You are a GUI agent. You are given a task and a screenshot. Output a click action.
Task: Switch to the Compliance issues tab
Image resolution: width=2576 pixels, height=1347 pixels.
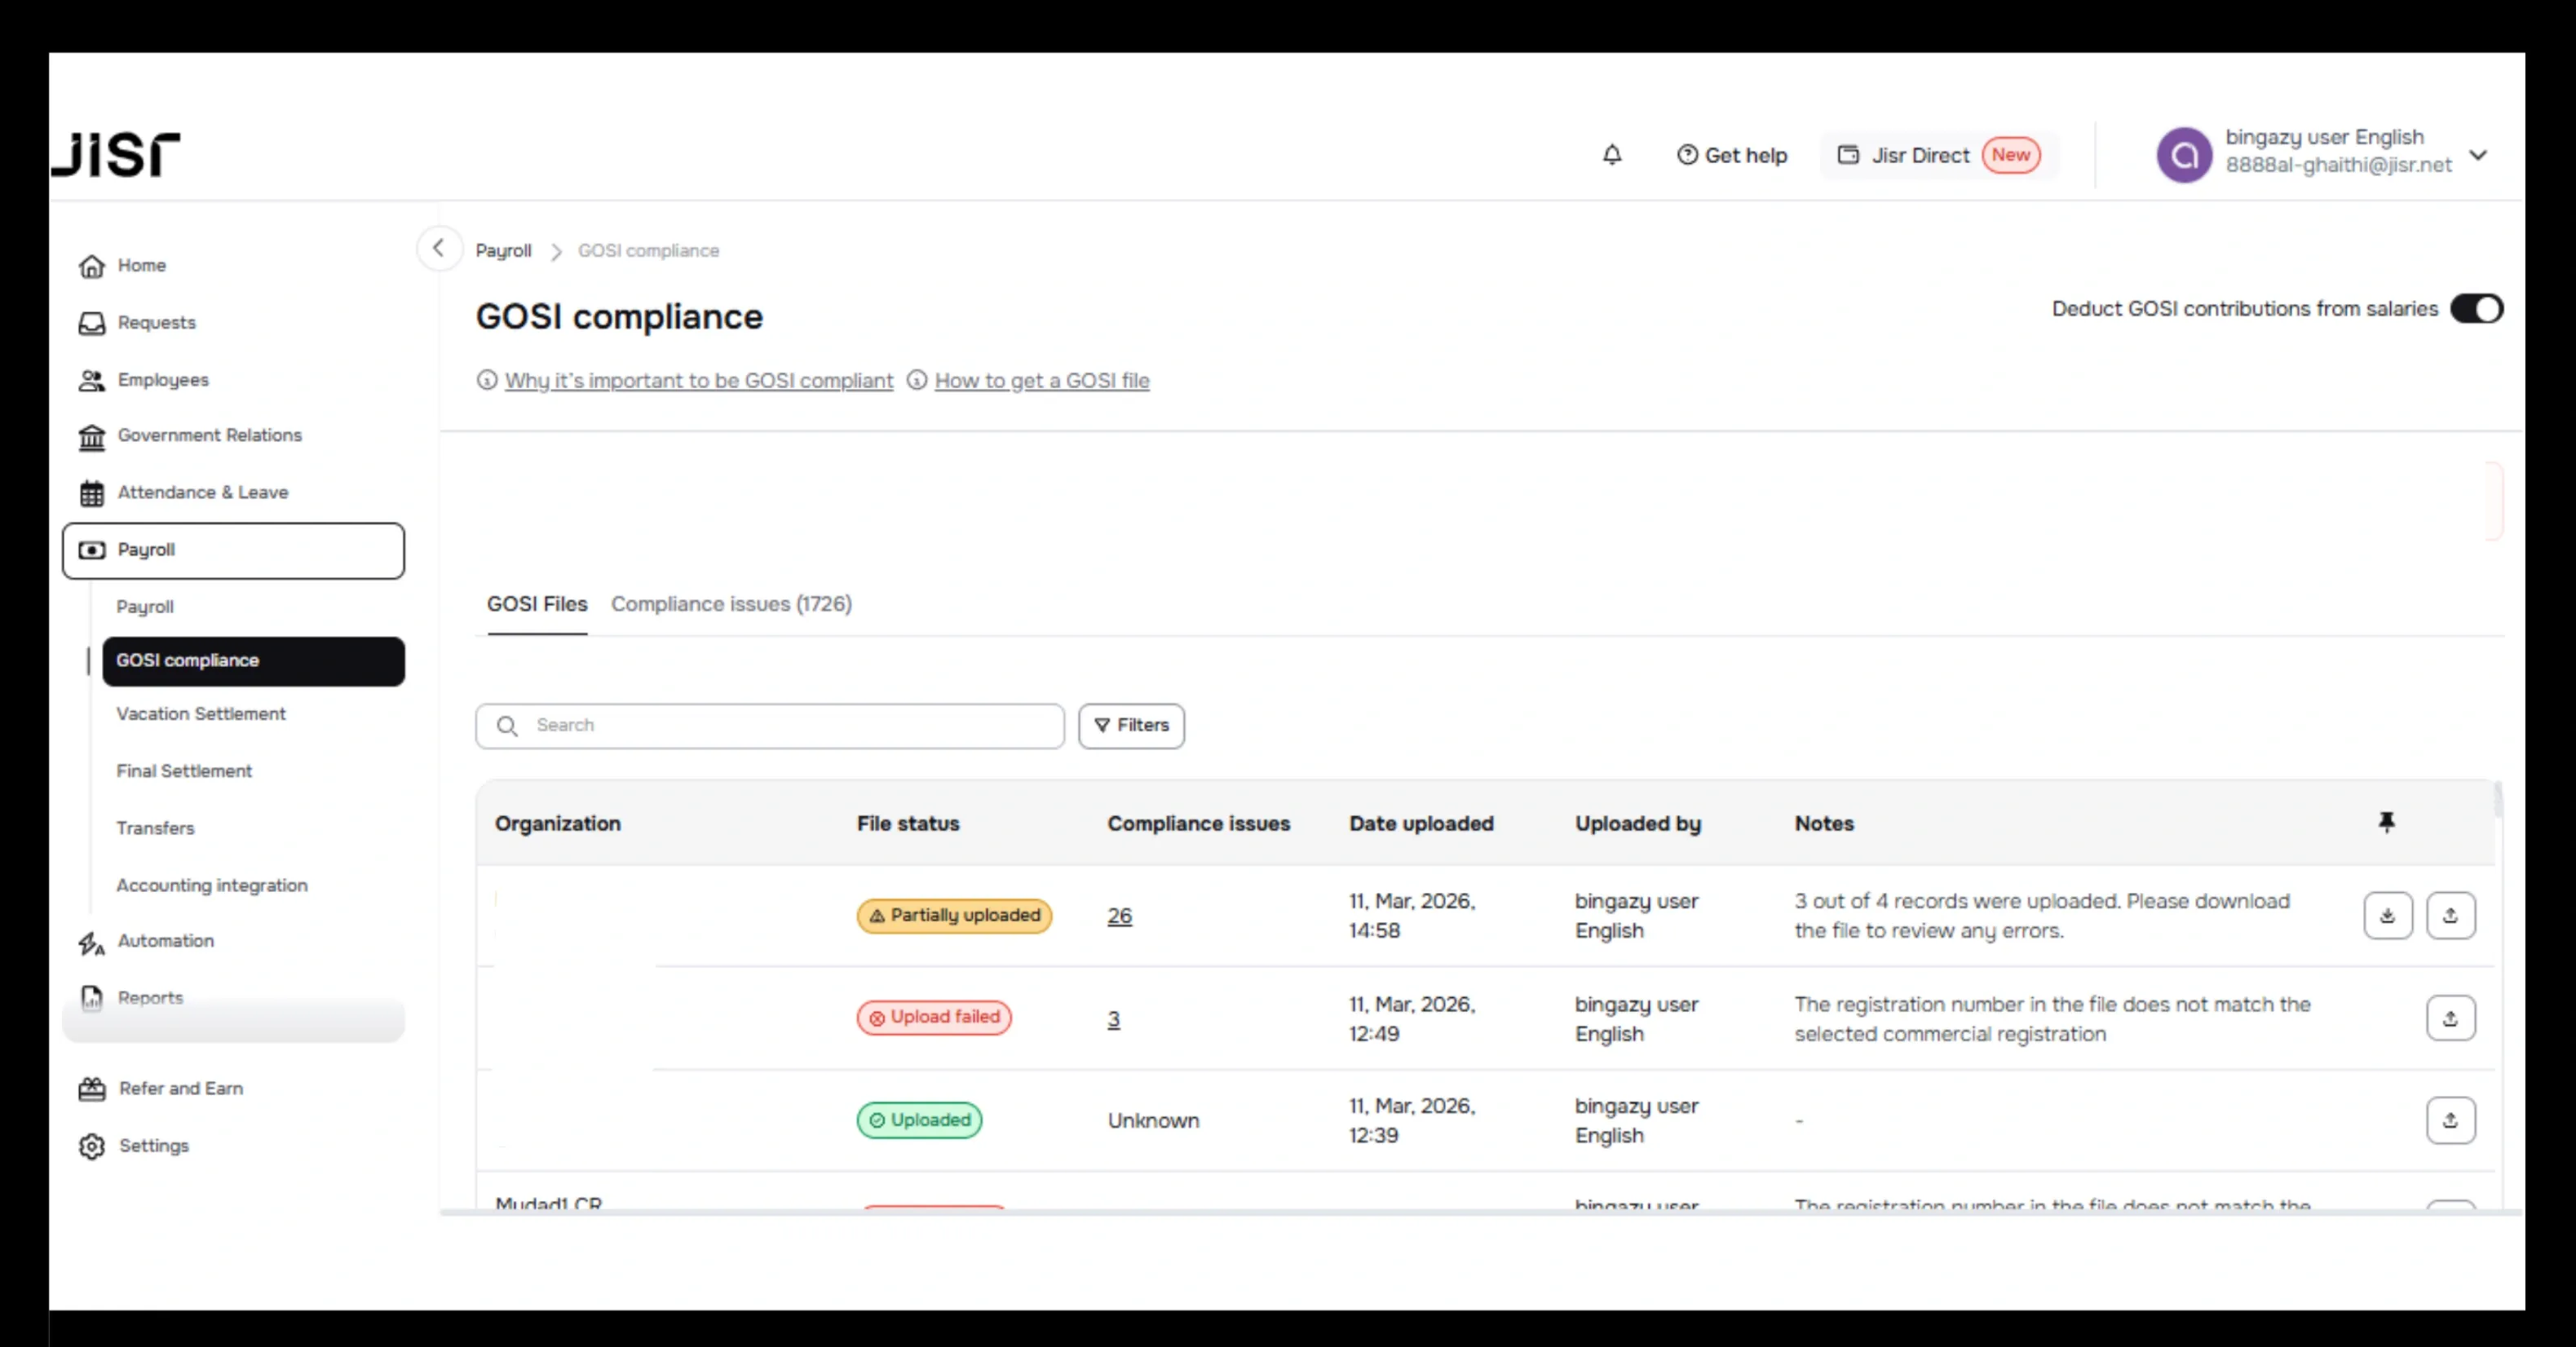(x=731, y=604)
